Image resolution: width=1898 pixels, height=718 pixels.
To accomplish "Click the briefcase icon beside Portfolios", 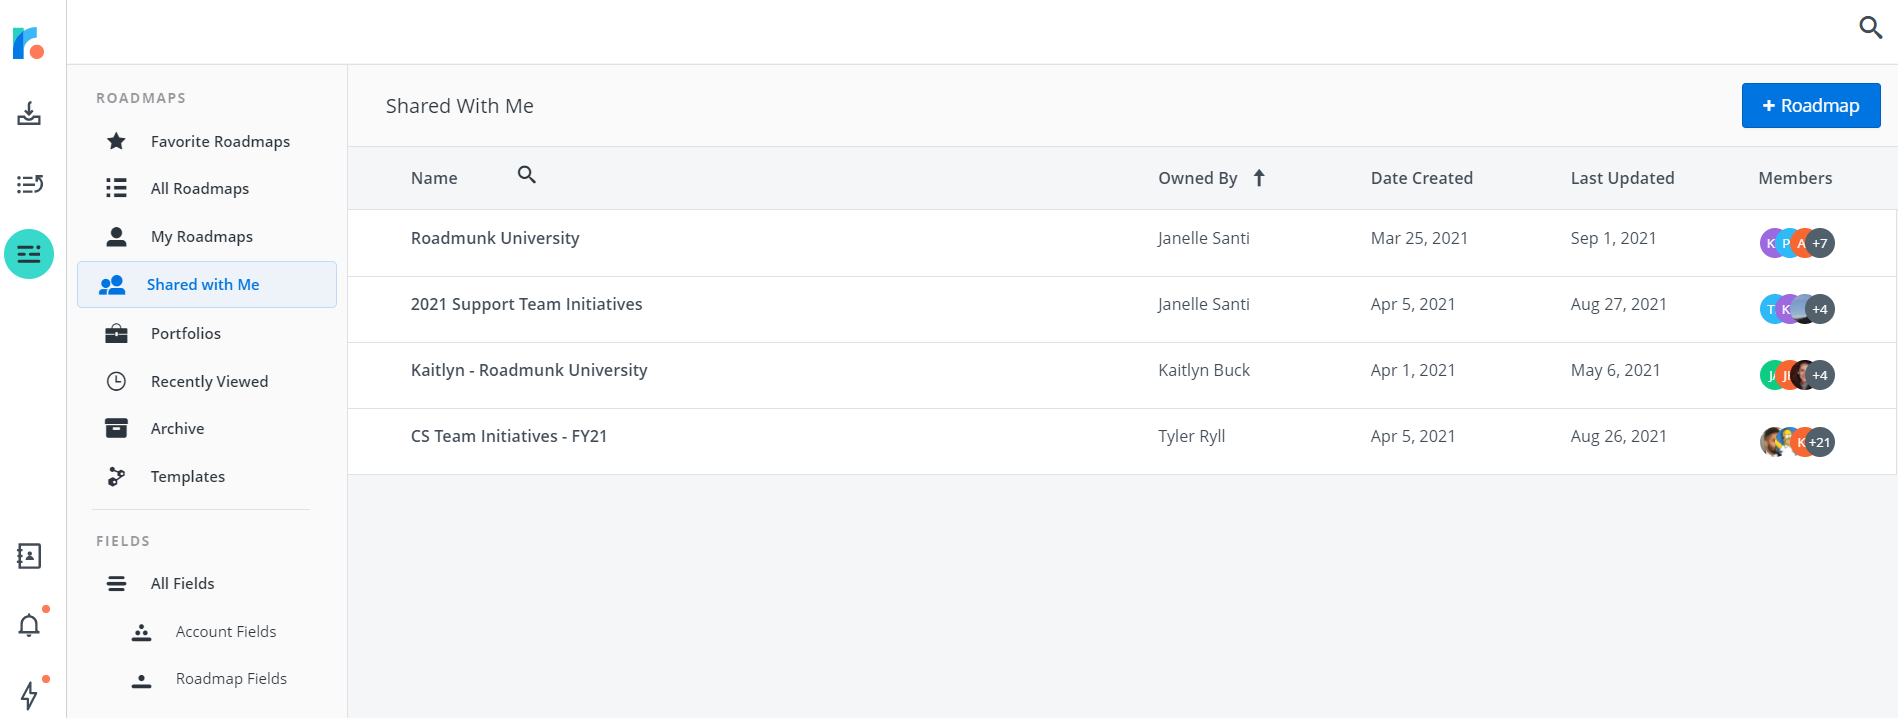I will point(116,333).
